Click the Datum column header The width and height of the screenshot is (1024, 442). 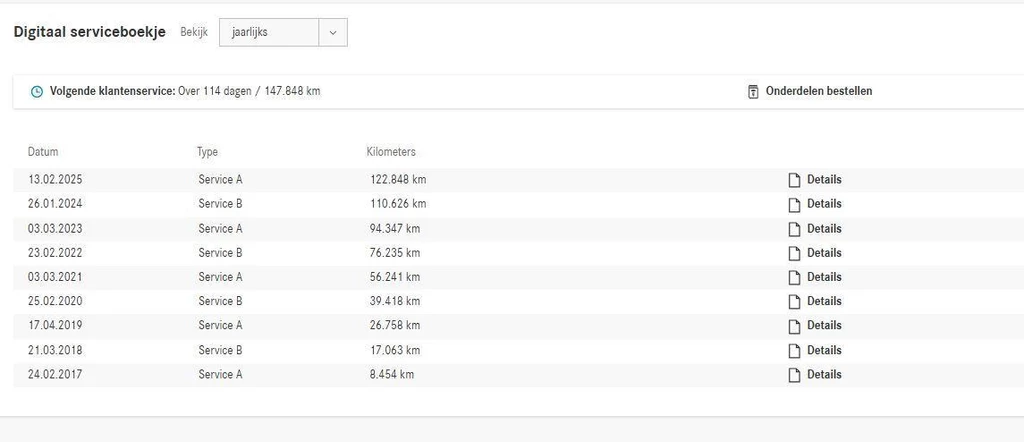pos(43,152)
